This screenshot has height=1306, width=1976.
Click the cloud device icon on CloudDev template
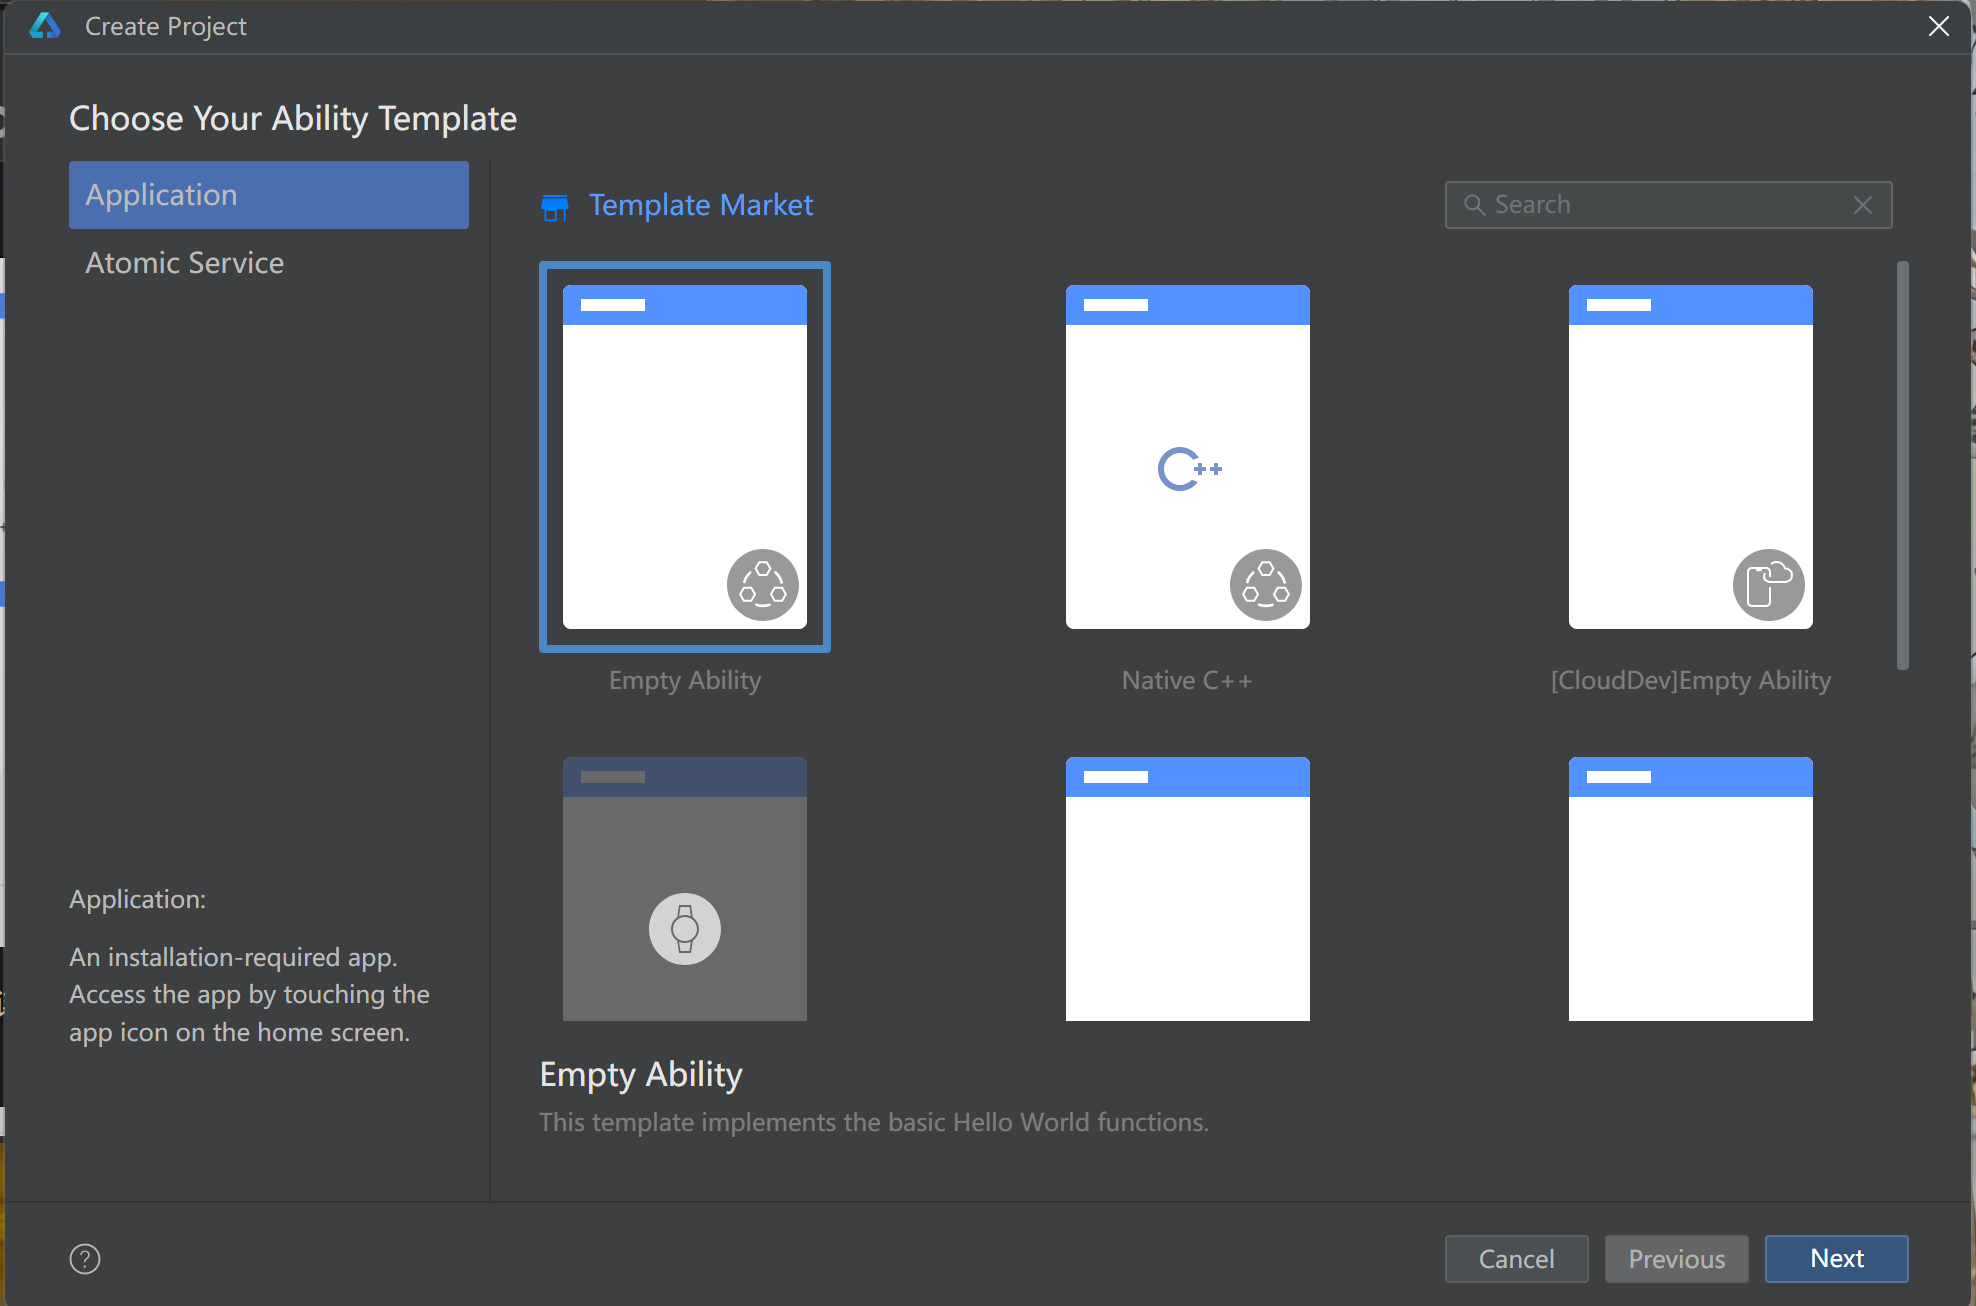[x=1769, y=585]
